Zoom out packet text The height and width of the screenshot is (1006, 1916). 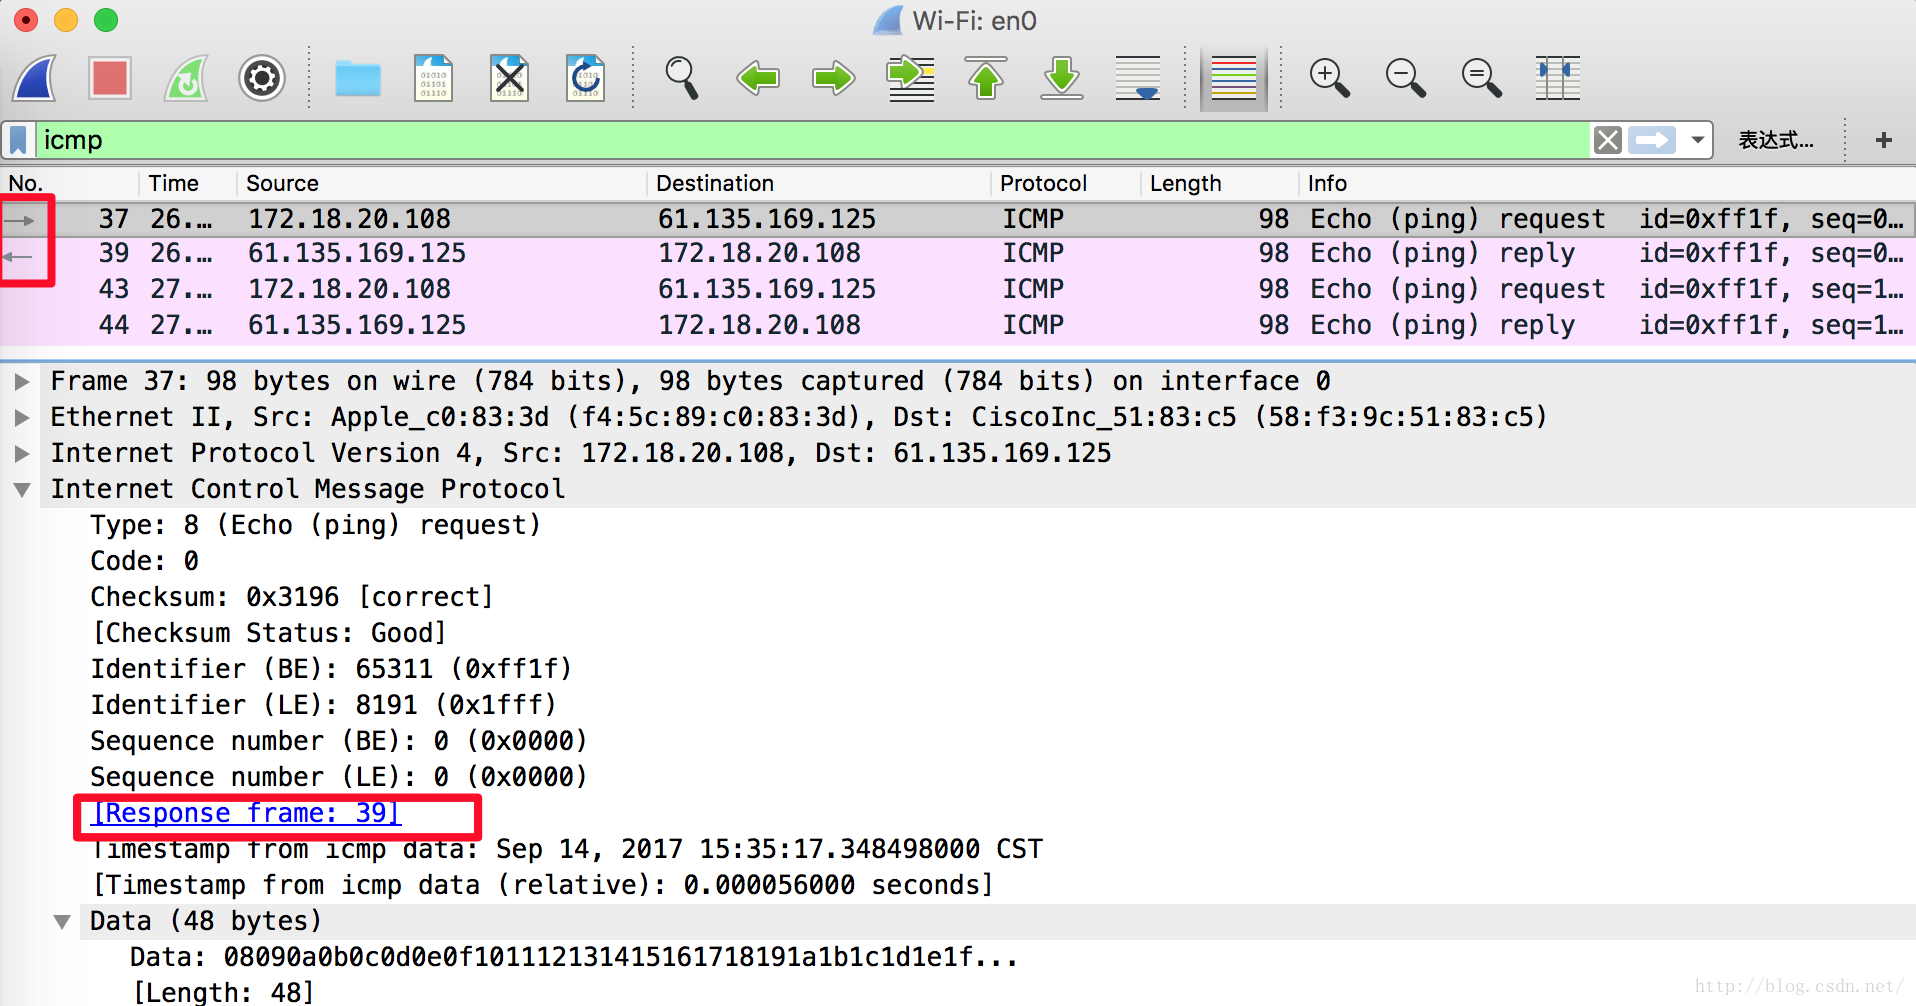click(x=1406, y=78)
